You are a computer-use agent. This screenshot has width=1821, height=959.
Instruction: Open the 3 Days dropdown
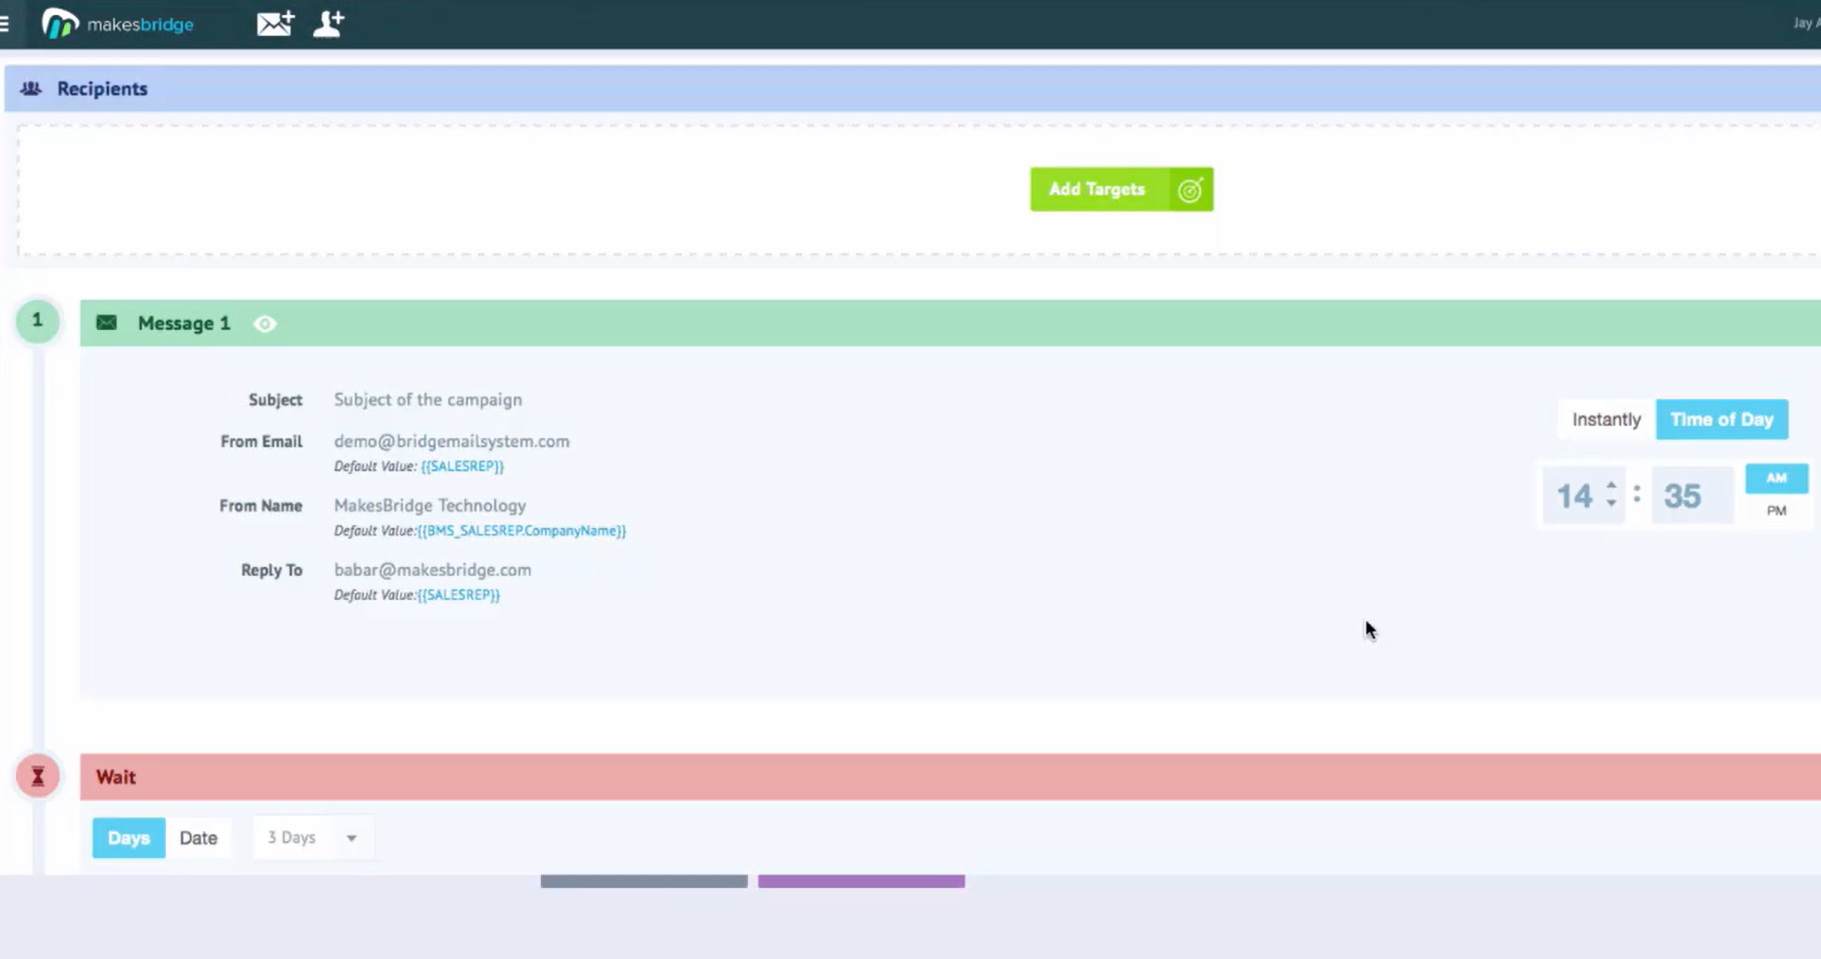click(x=311, y=837)
